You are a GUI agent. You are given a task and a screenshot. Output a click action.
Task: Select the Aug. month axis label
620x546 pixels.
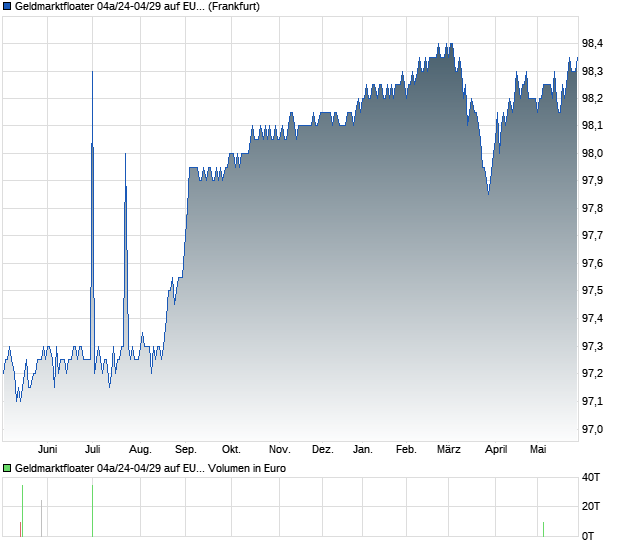click(140, 450)
